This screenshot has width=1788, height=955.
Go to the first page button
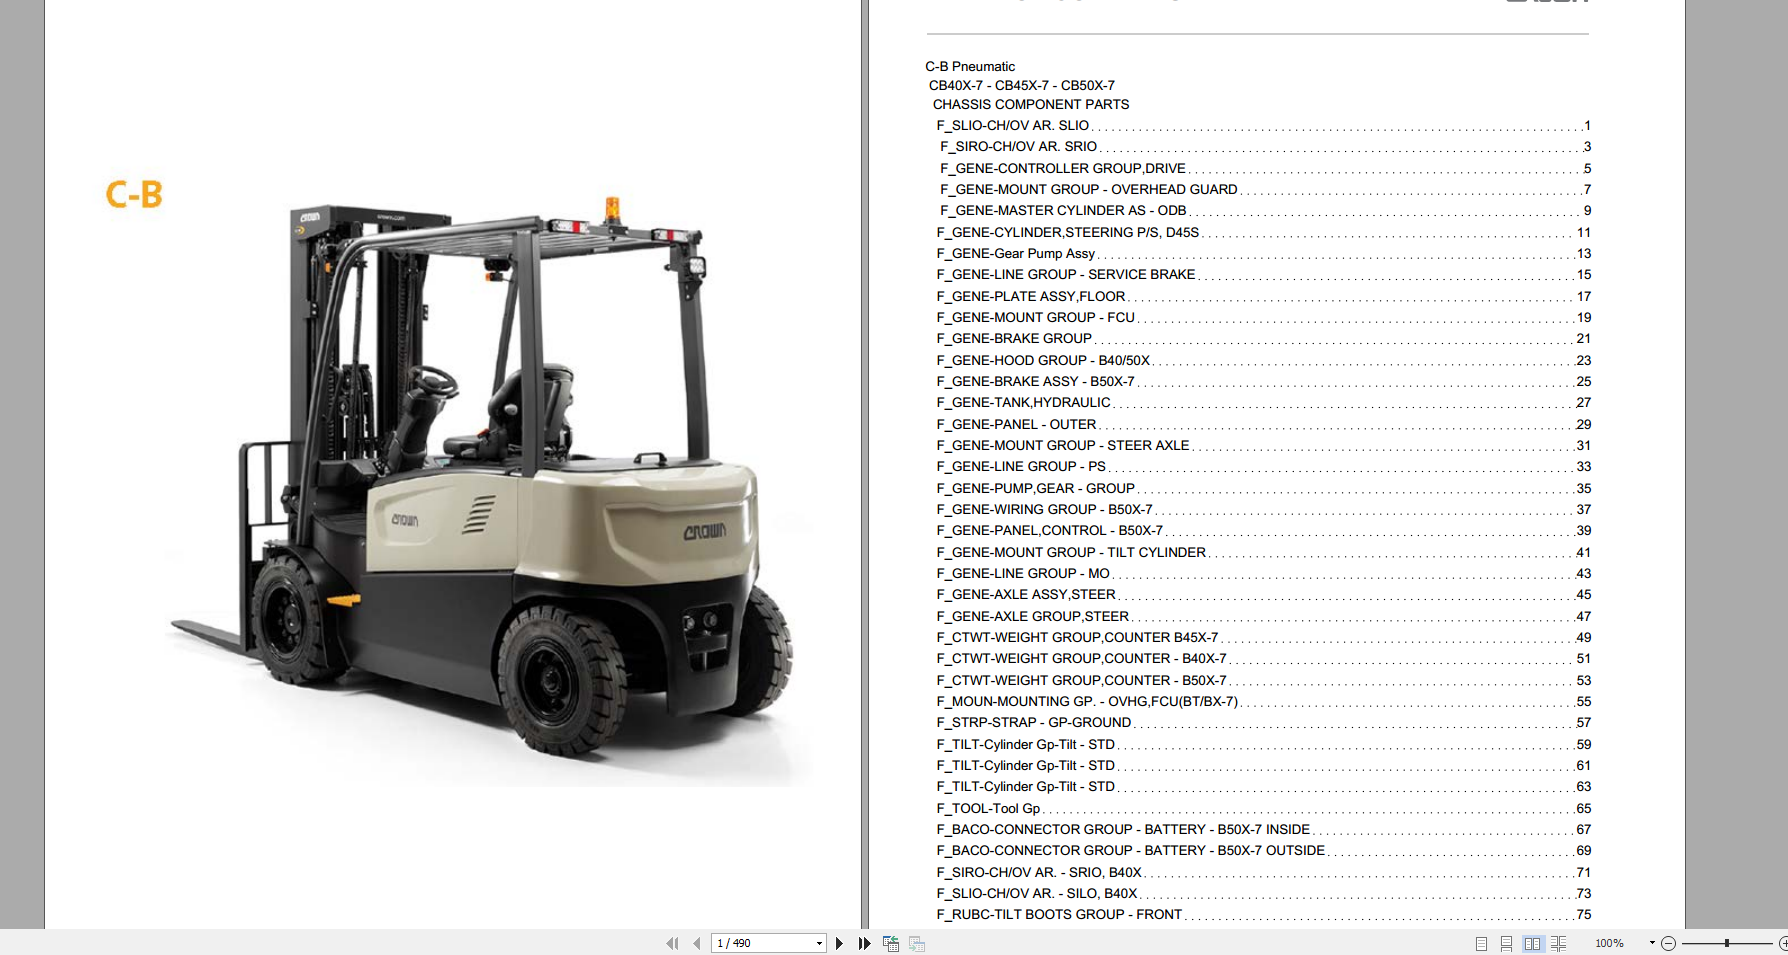672,943
